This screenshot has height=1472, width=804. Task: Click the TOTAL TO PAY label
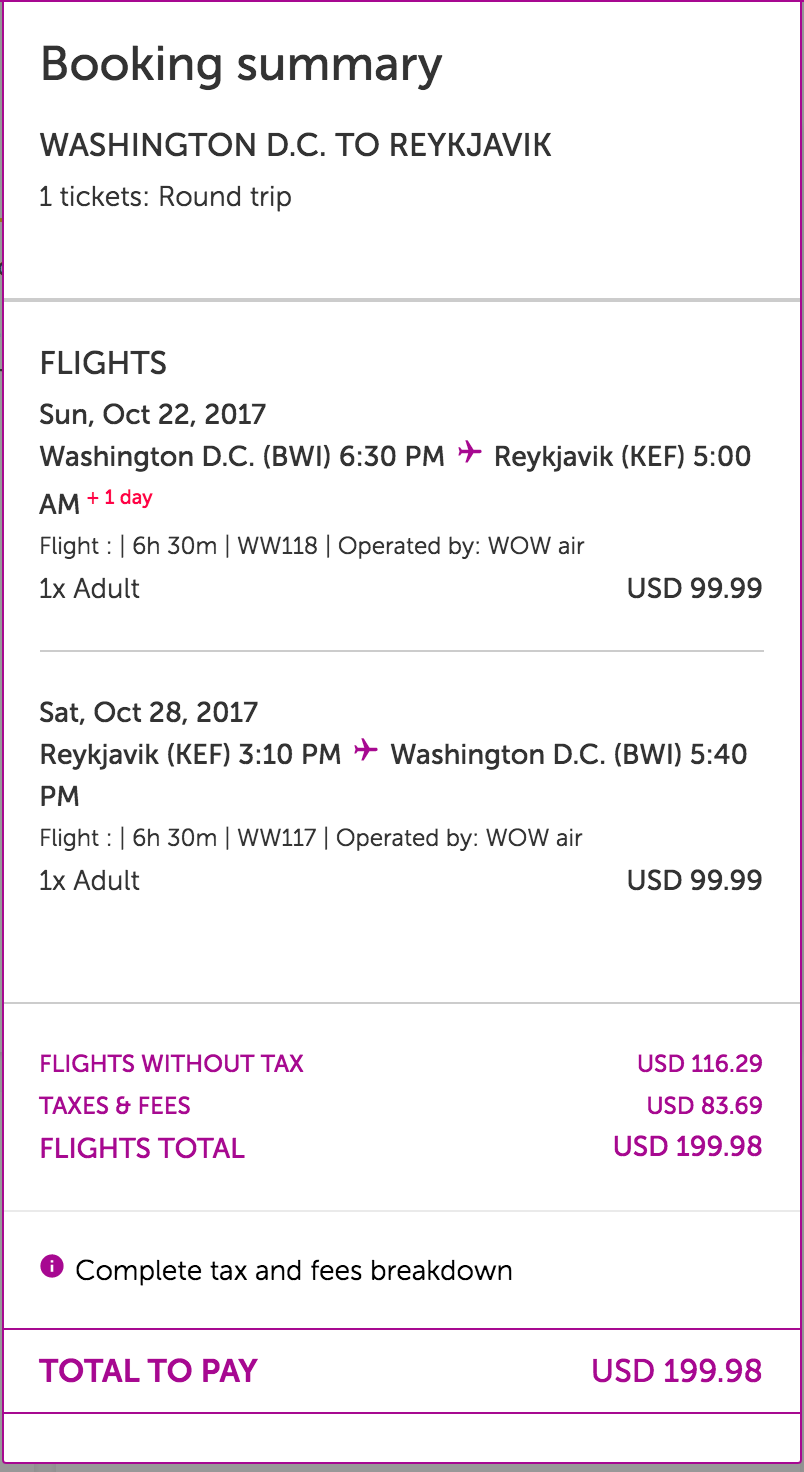[x=148, y=1370]
